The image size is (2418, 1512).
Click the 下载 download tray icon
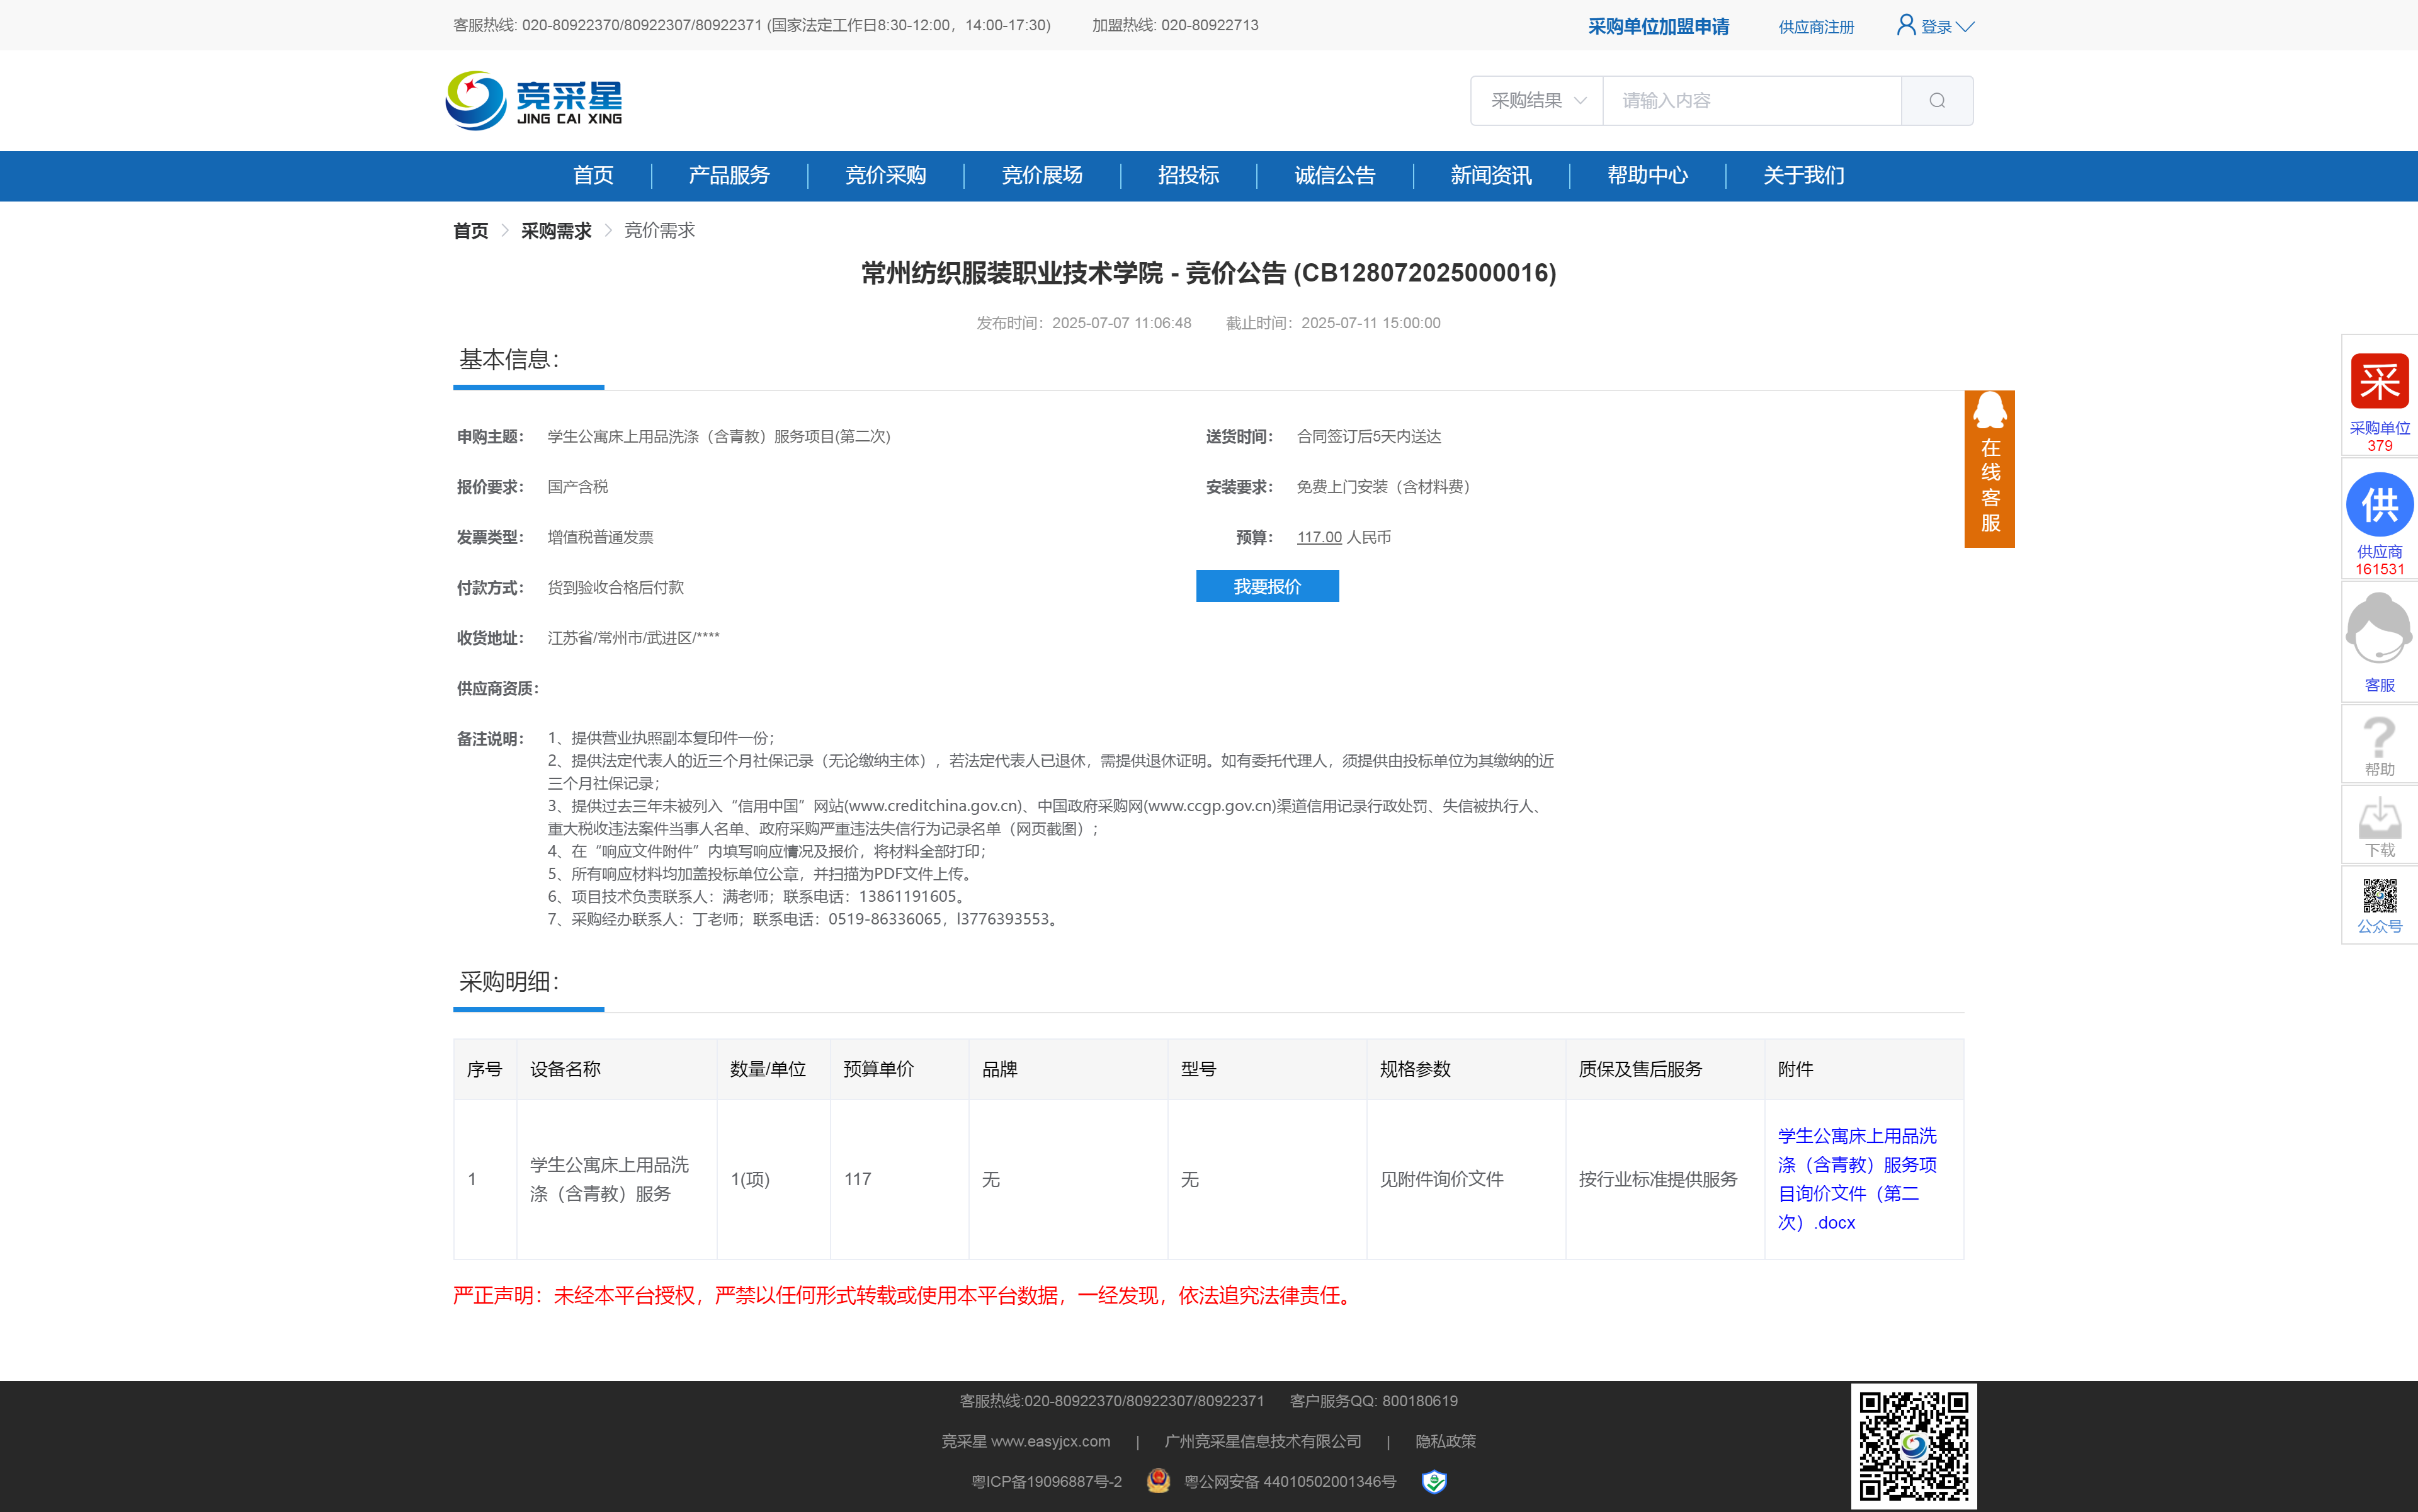pyautogui.click(x=2379, y=818)
